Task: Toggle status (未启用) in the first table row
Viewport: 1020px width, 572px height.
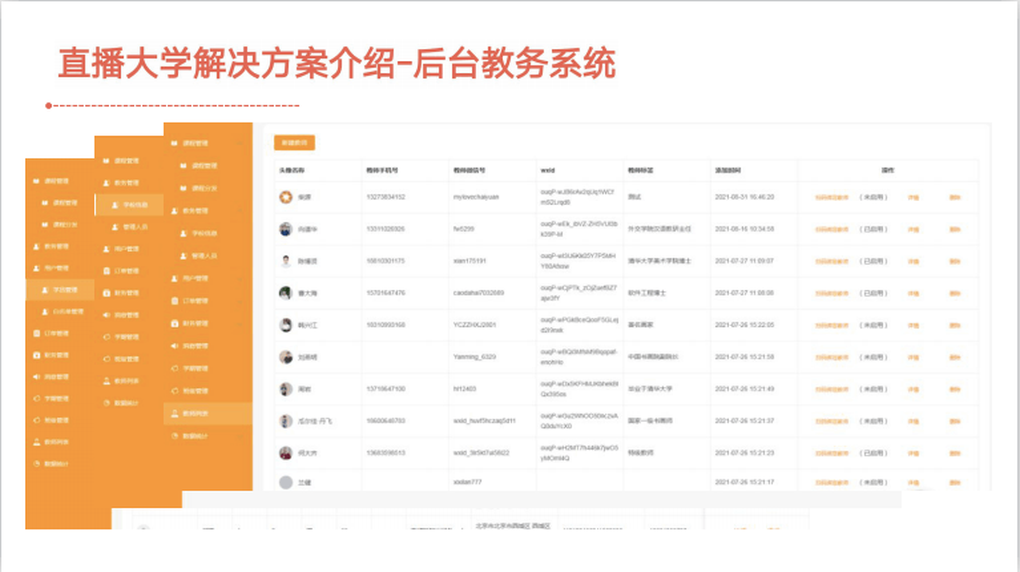Action: tap(873, 197)
